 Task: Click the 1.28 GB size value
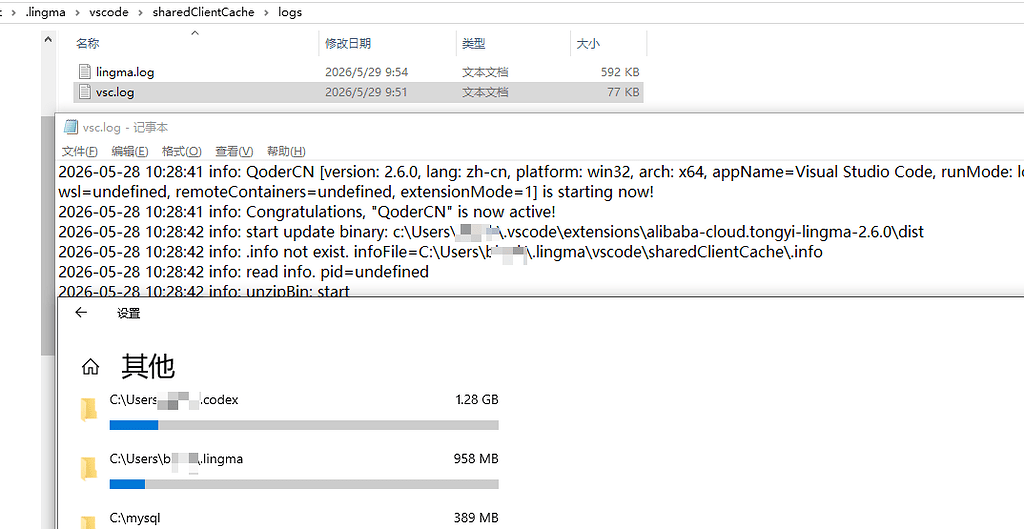(x=477, y=399)
